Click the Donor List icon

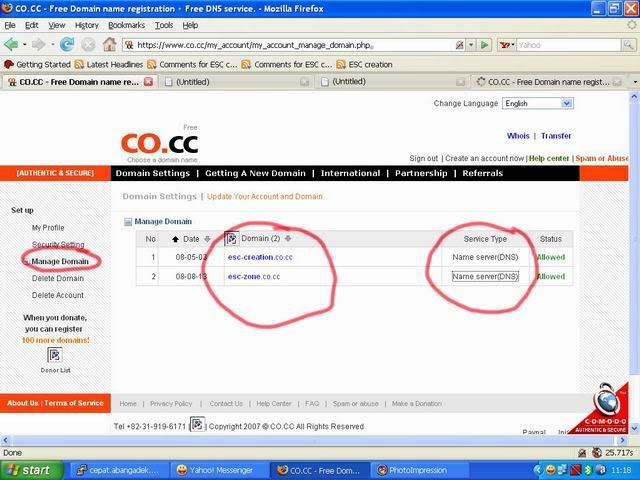[55, 355]
